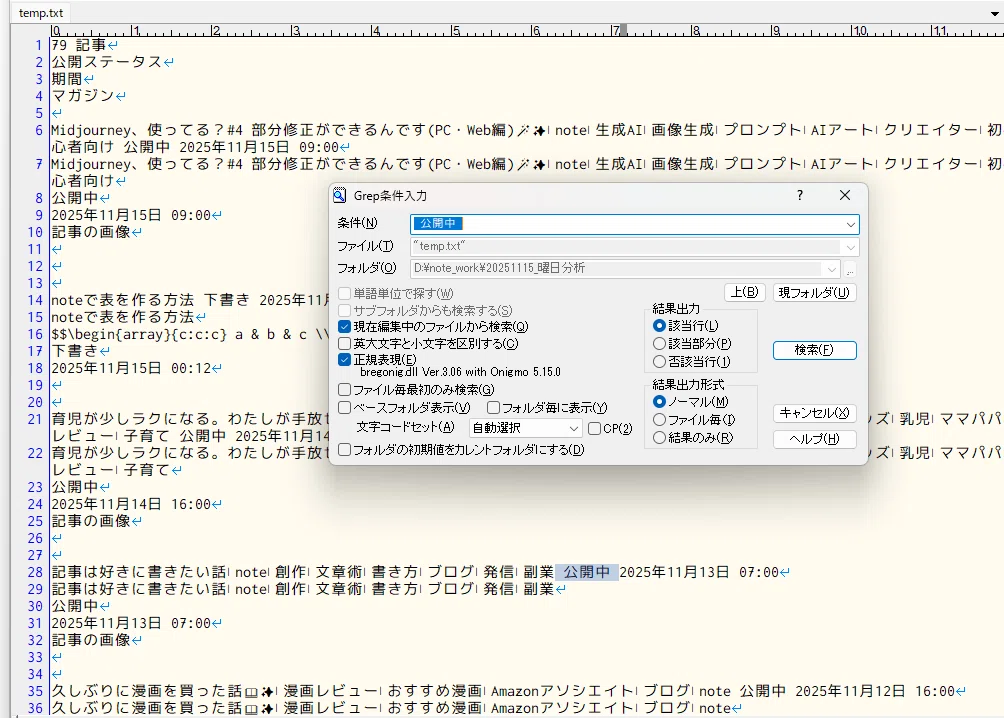Click the 現フォルダ button
The image size is (1004, 718).
tap(814, 293)
